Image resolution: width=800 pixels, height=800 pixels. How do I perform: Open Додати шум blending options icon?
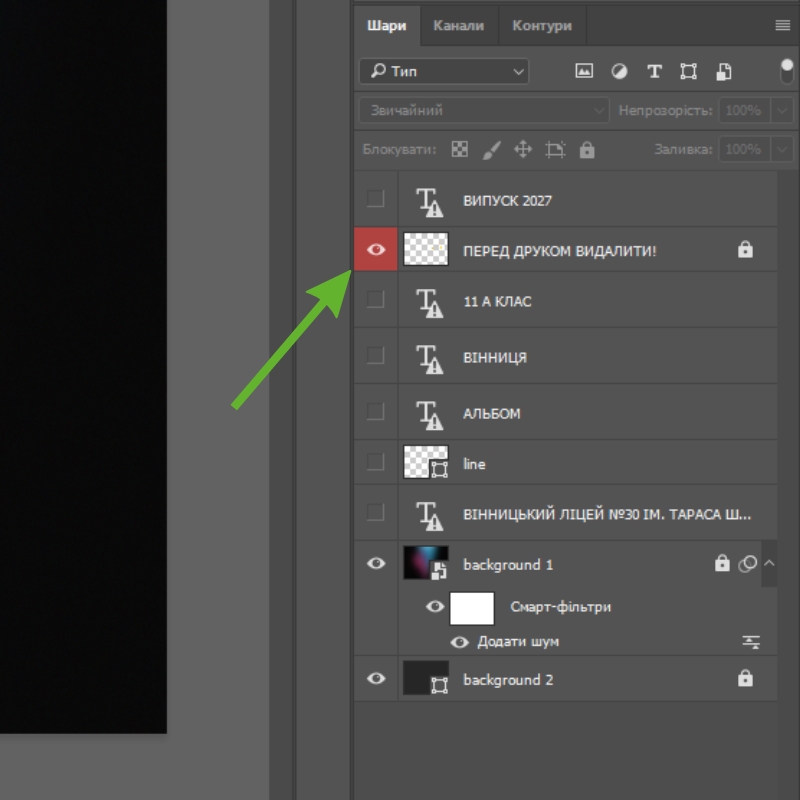click(751, 641)
